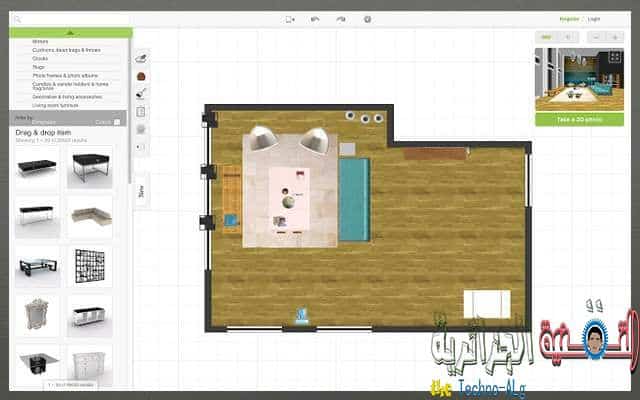The height and width of the screenshot is (400, 640).
Task: Click the Register link
Action: [568, 18]
